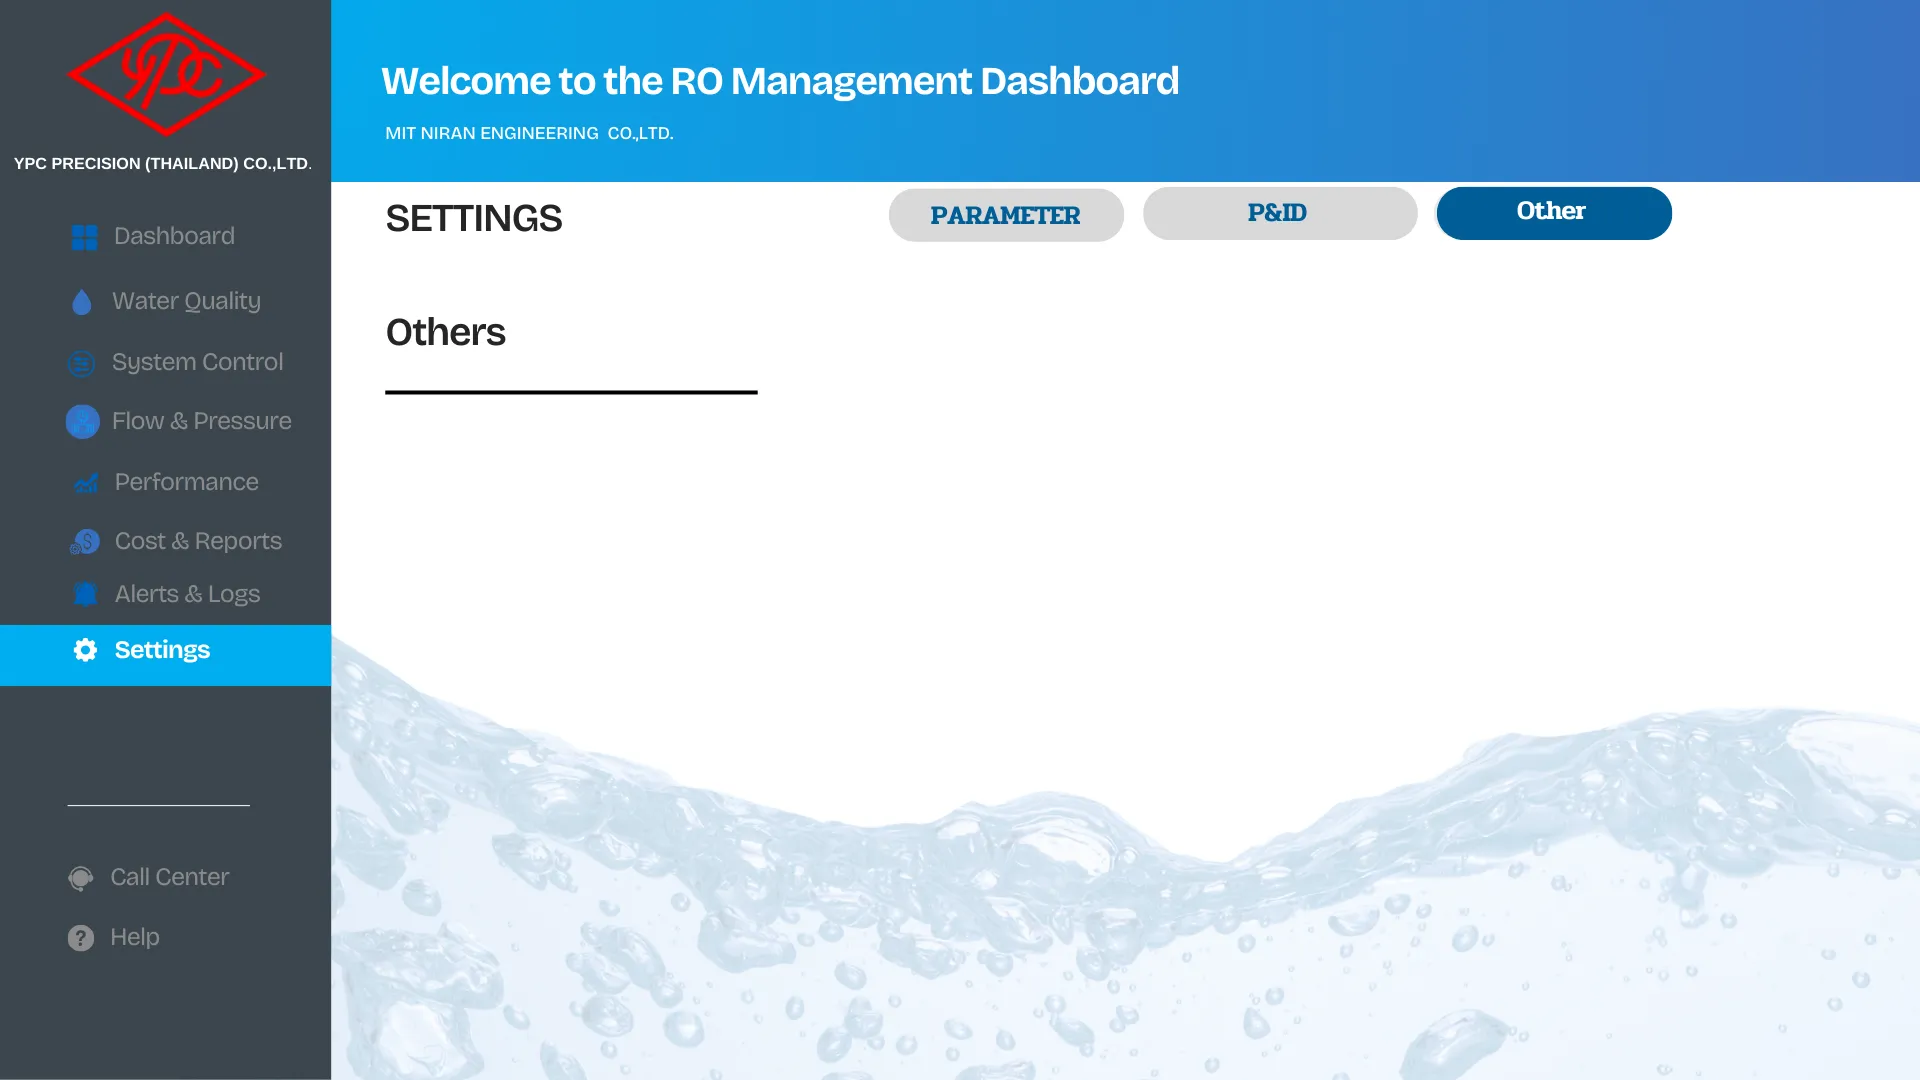
Task: Click MIT NIRAN ENGINEERING CO.,LTD. text
Action: click(x=529, y=133)
